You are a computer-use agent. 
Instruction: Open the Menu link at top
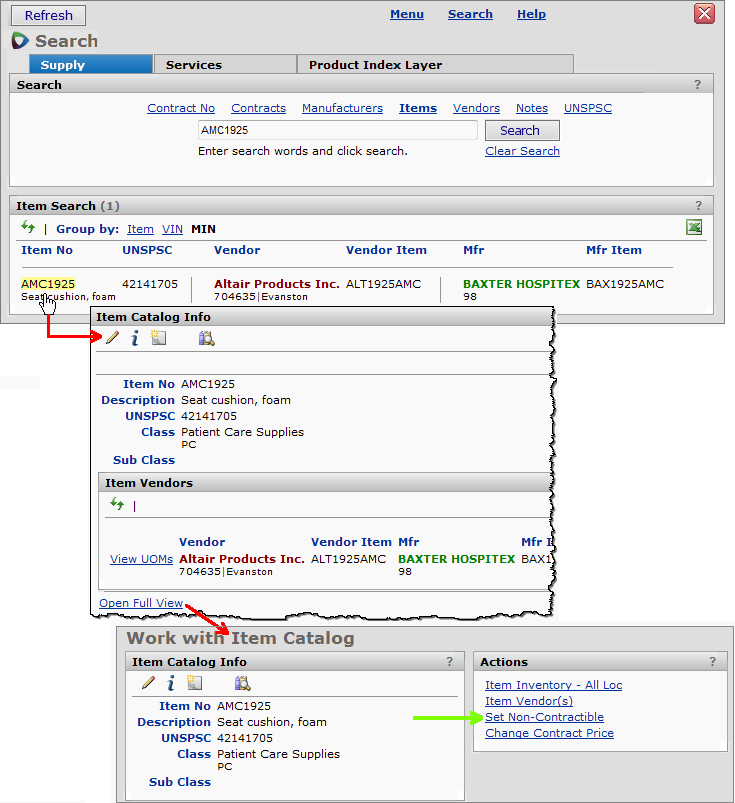coord(407,14)
